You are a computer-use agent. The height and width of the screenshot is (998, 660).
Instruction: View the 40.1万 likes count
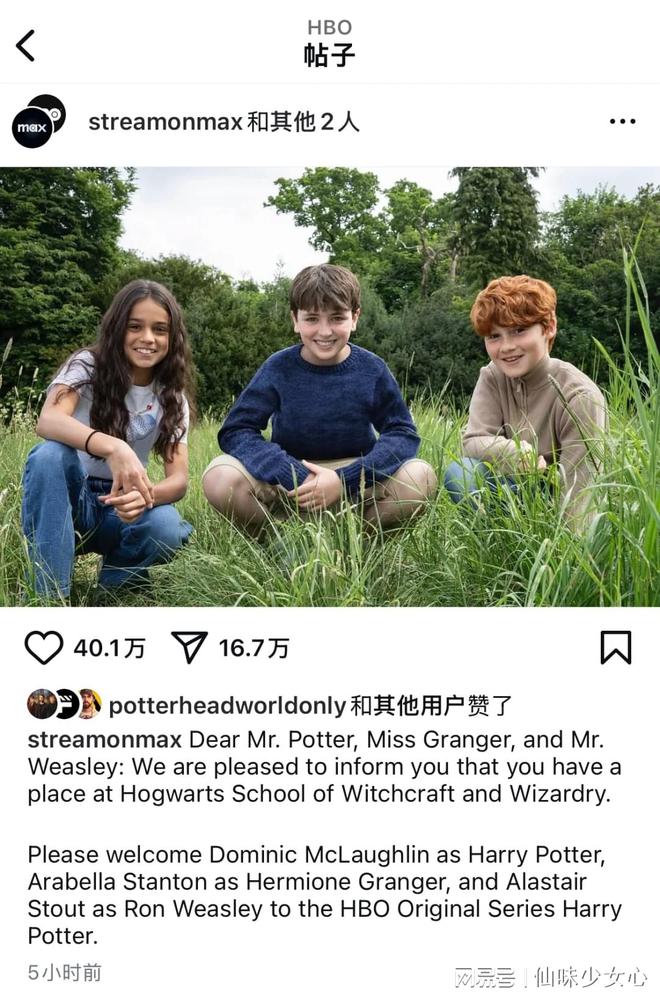[109, 648]
